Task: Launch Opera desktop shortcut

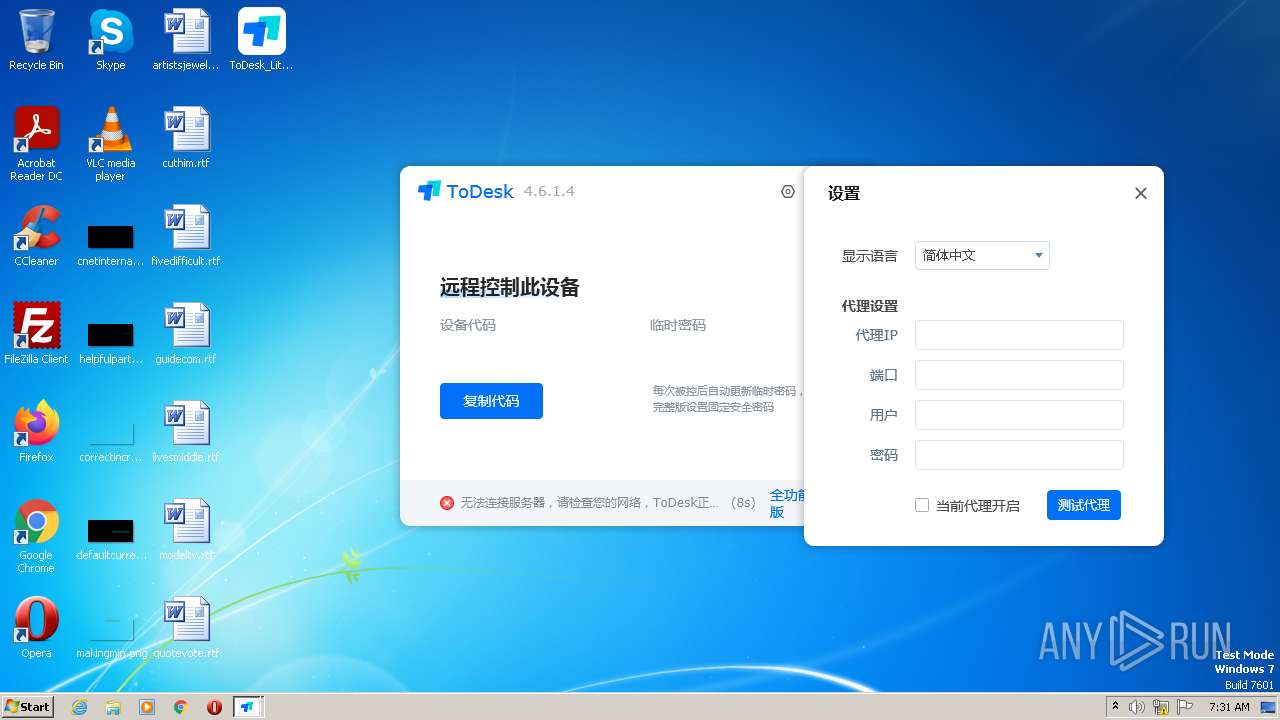Action: pyautogui.click(x=36, y=628)
